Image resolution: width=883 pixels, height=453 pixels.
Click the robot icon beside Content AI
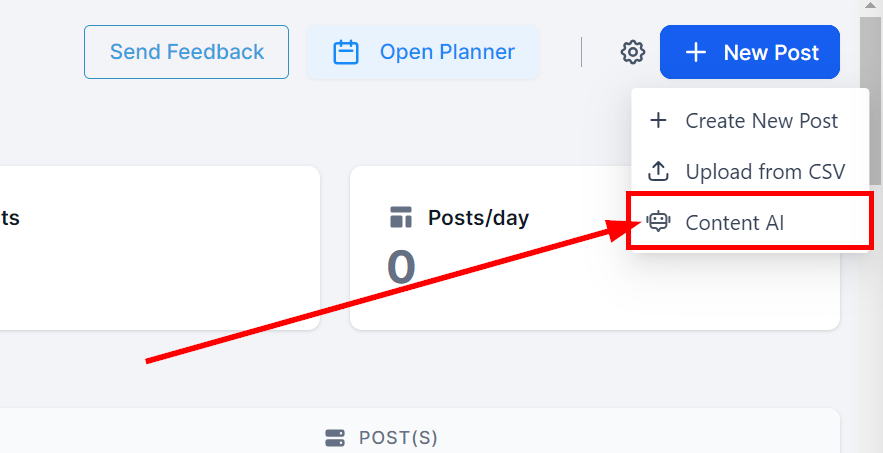(658, 222)
